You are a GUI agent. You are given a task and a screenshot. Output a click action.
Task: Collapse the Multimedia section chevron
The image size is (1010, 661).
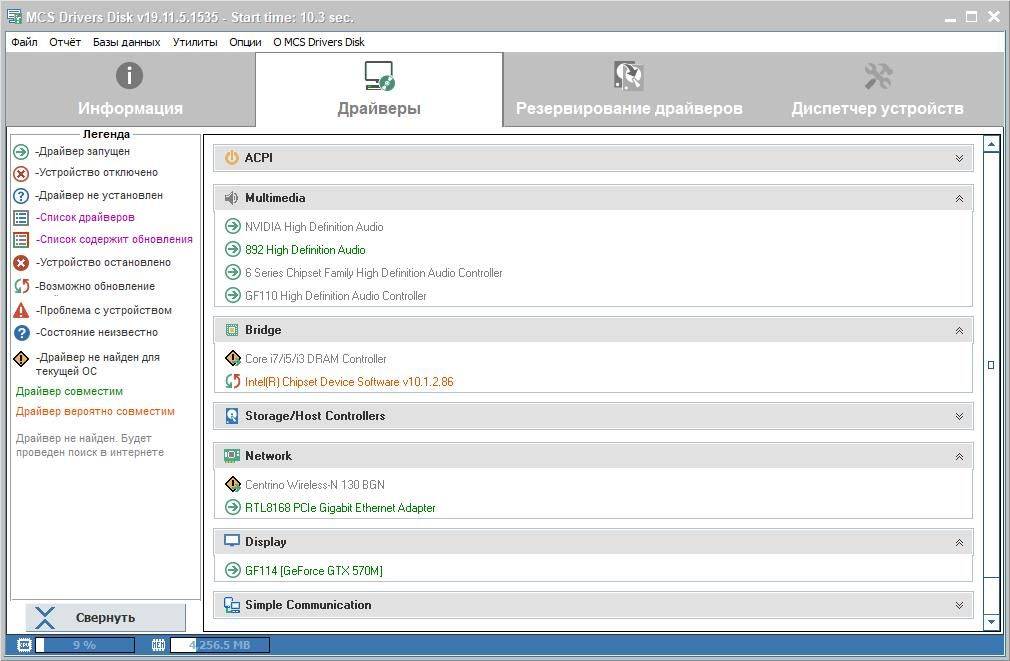click(x=959, y=198)
